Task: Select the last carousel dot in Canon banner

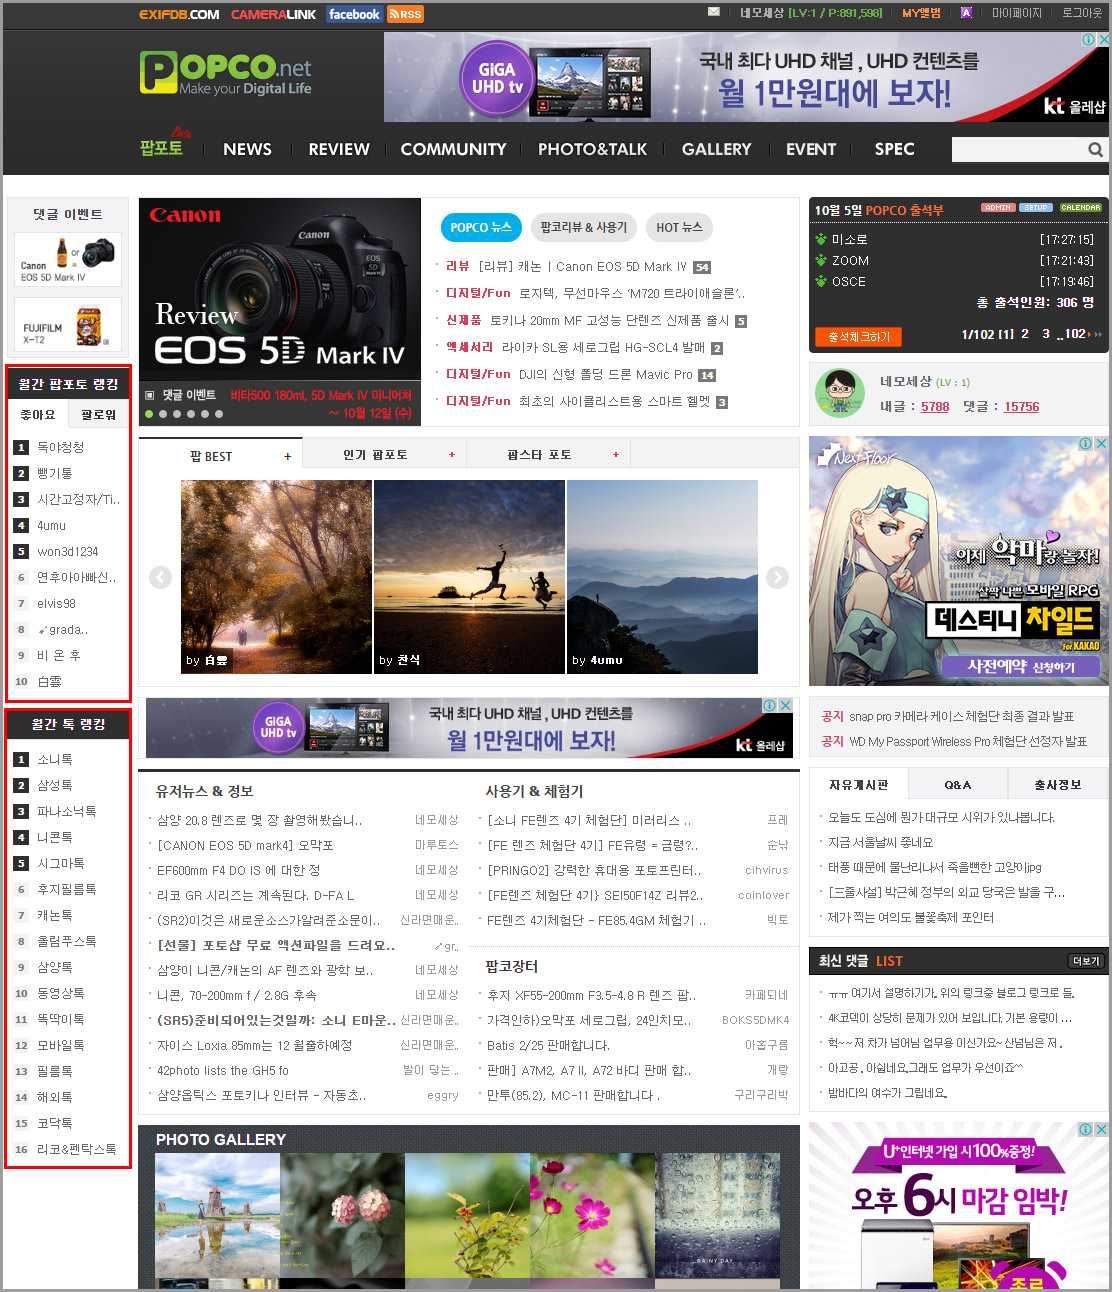Action: pos(219,413)
